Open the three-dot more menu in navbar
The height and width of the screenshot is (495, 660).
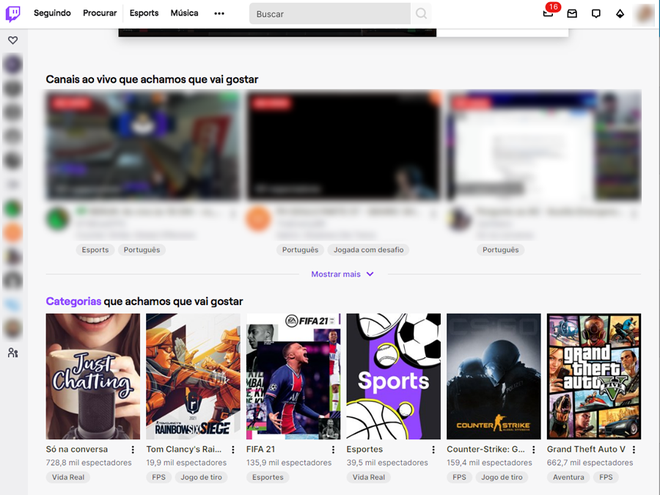pyautogui.click(x=219, y=13)
